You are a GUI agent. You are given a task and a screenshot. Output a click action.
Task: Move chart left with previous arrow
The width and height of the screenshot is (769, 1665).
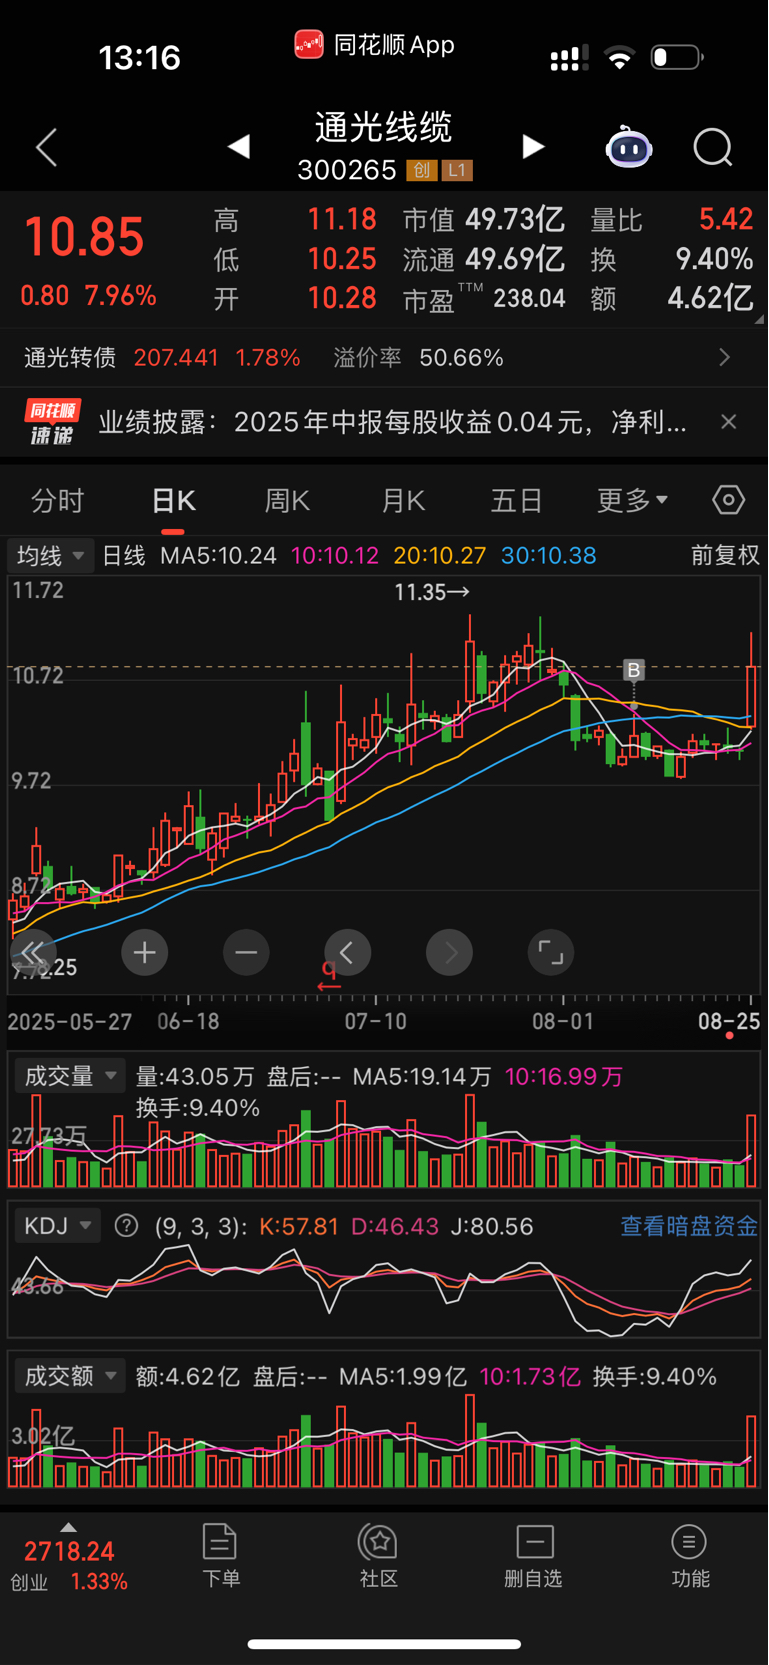point(347,952)
